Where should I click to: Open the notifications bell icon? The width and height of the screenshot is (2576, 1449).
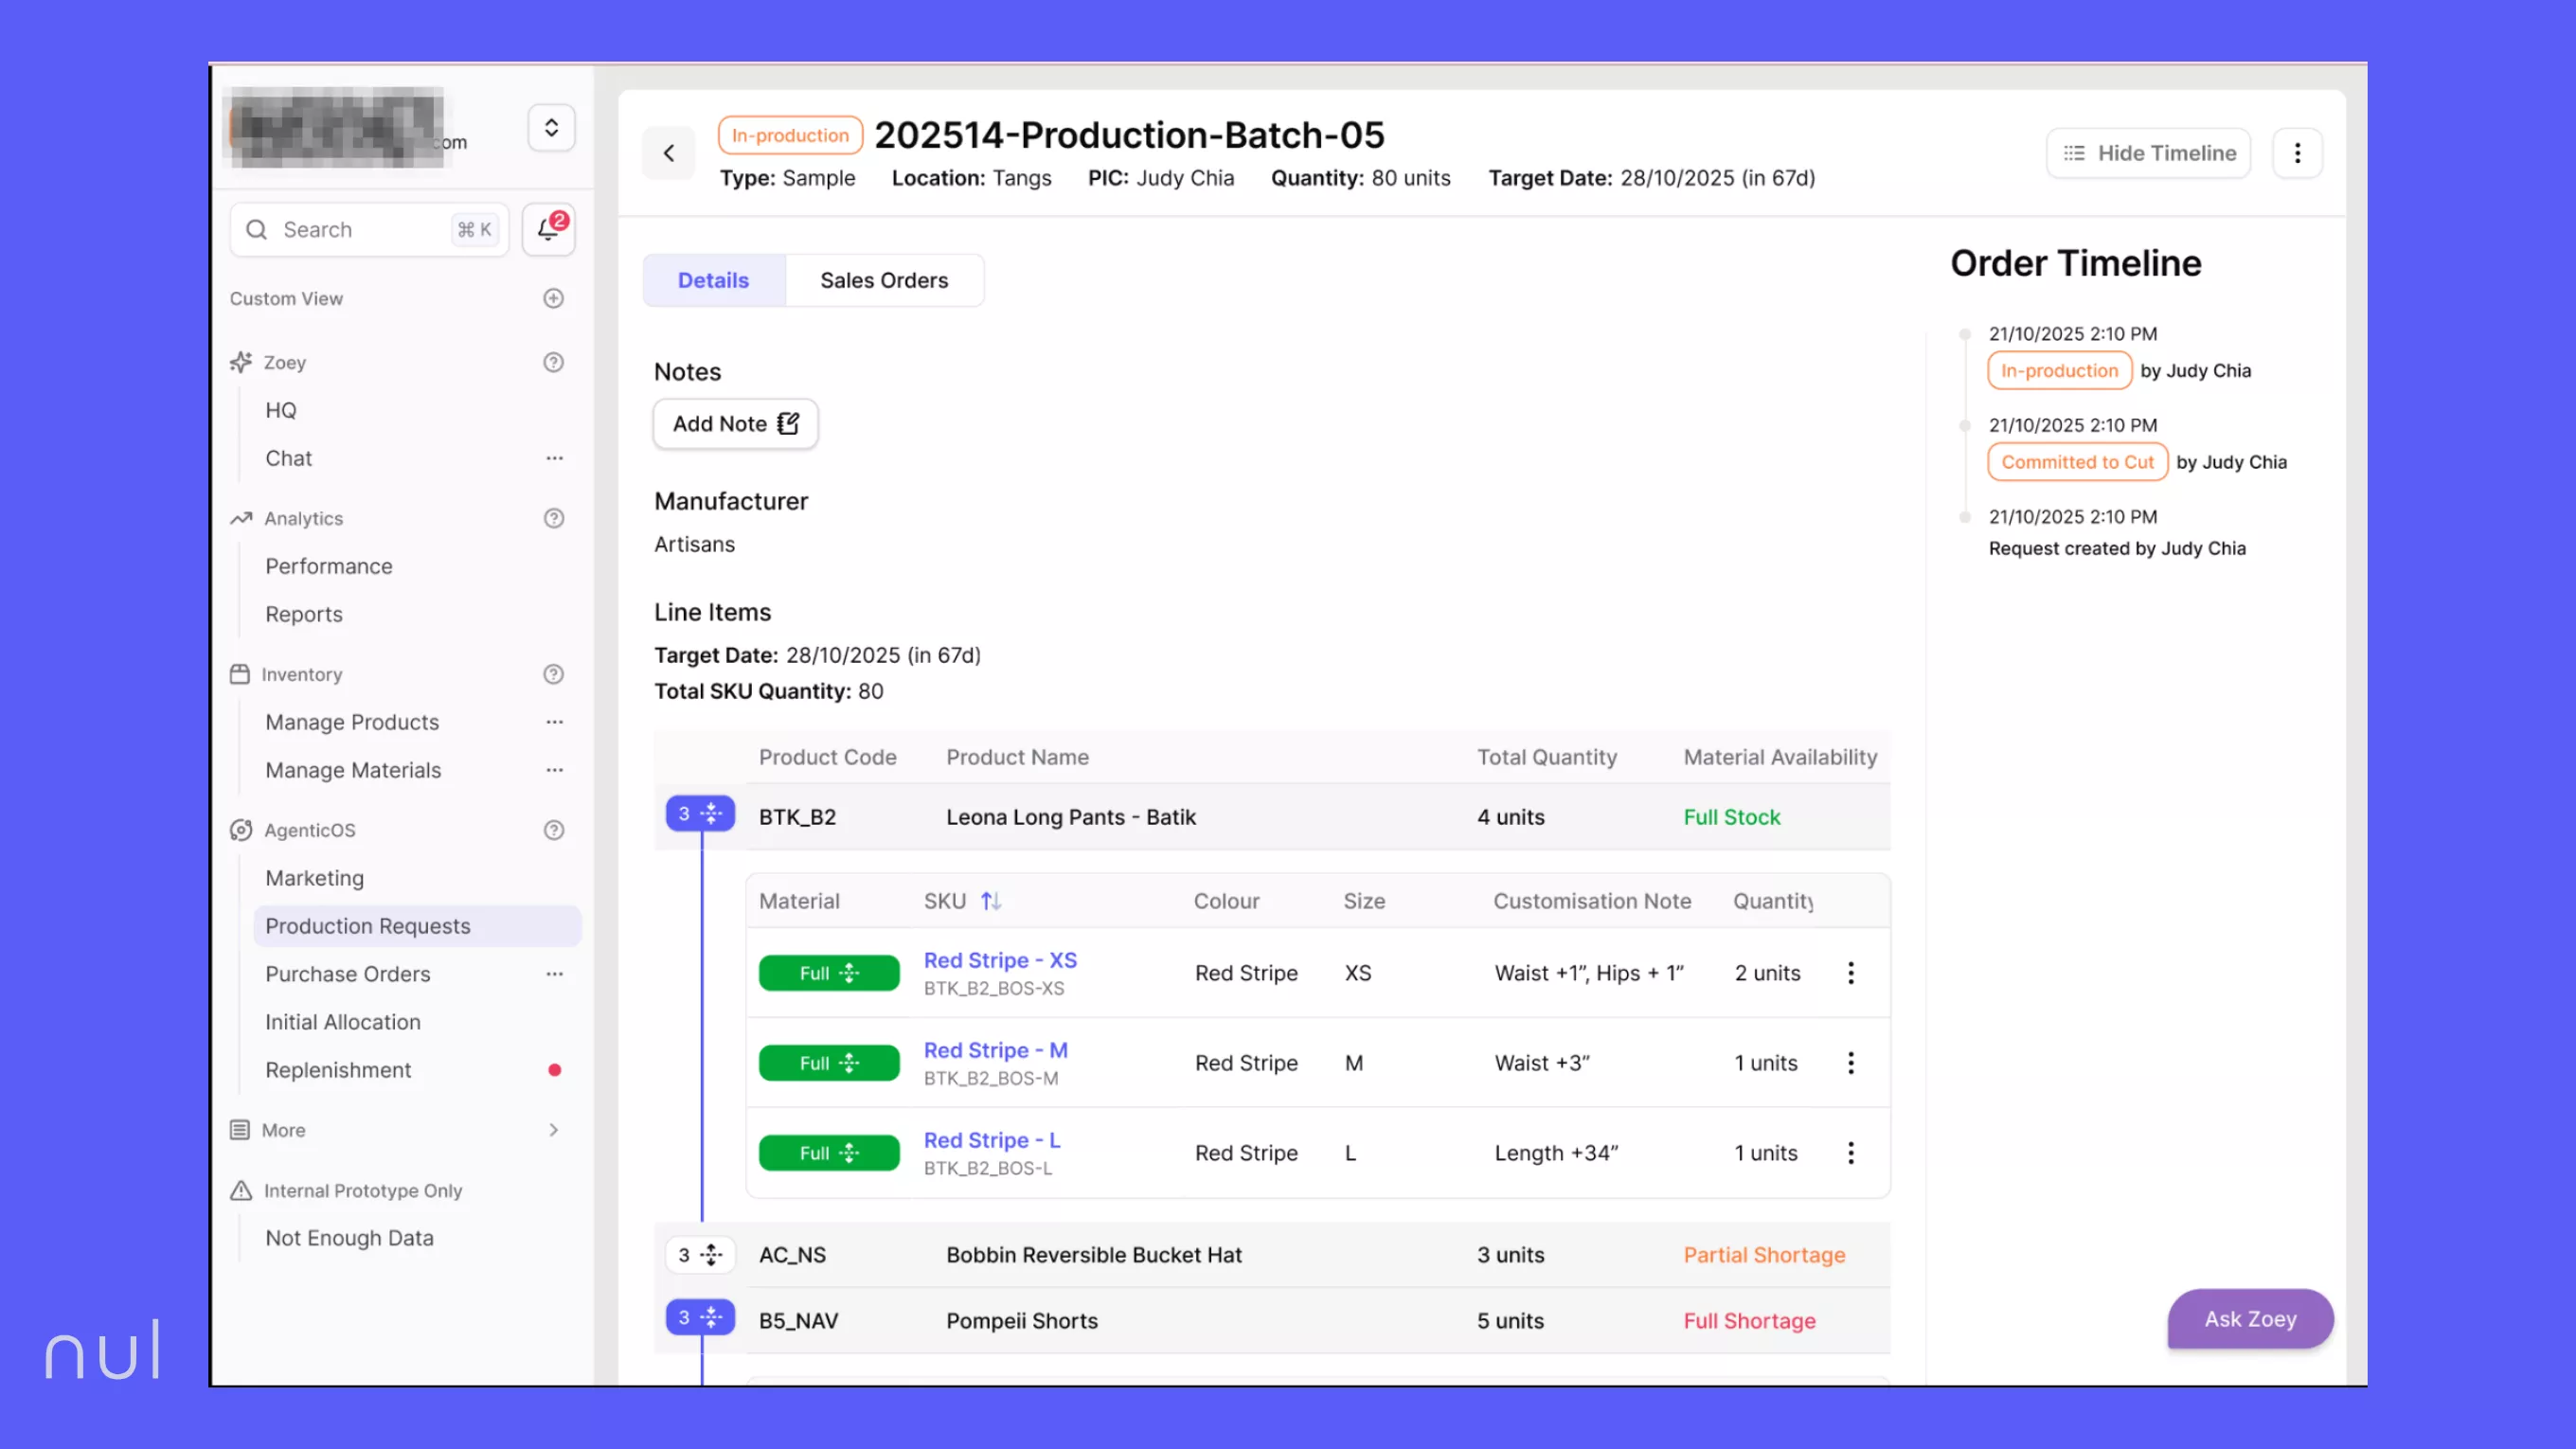coord(548,229)
